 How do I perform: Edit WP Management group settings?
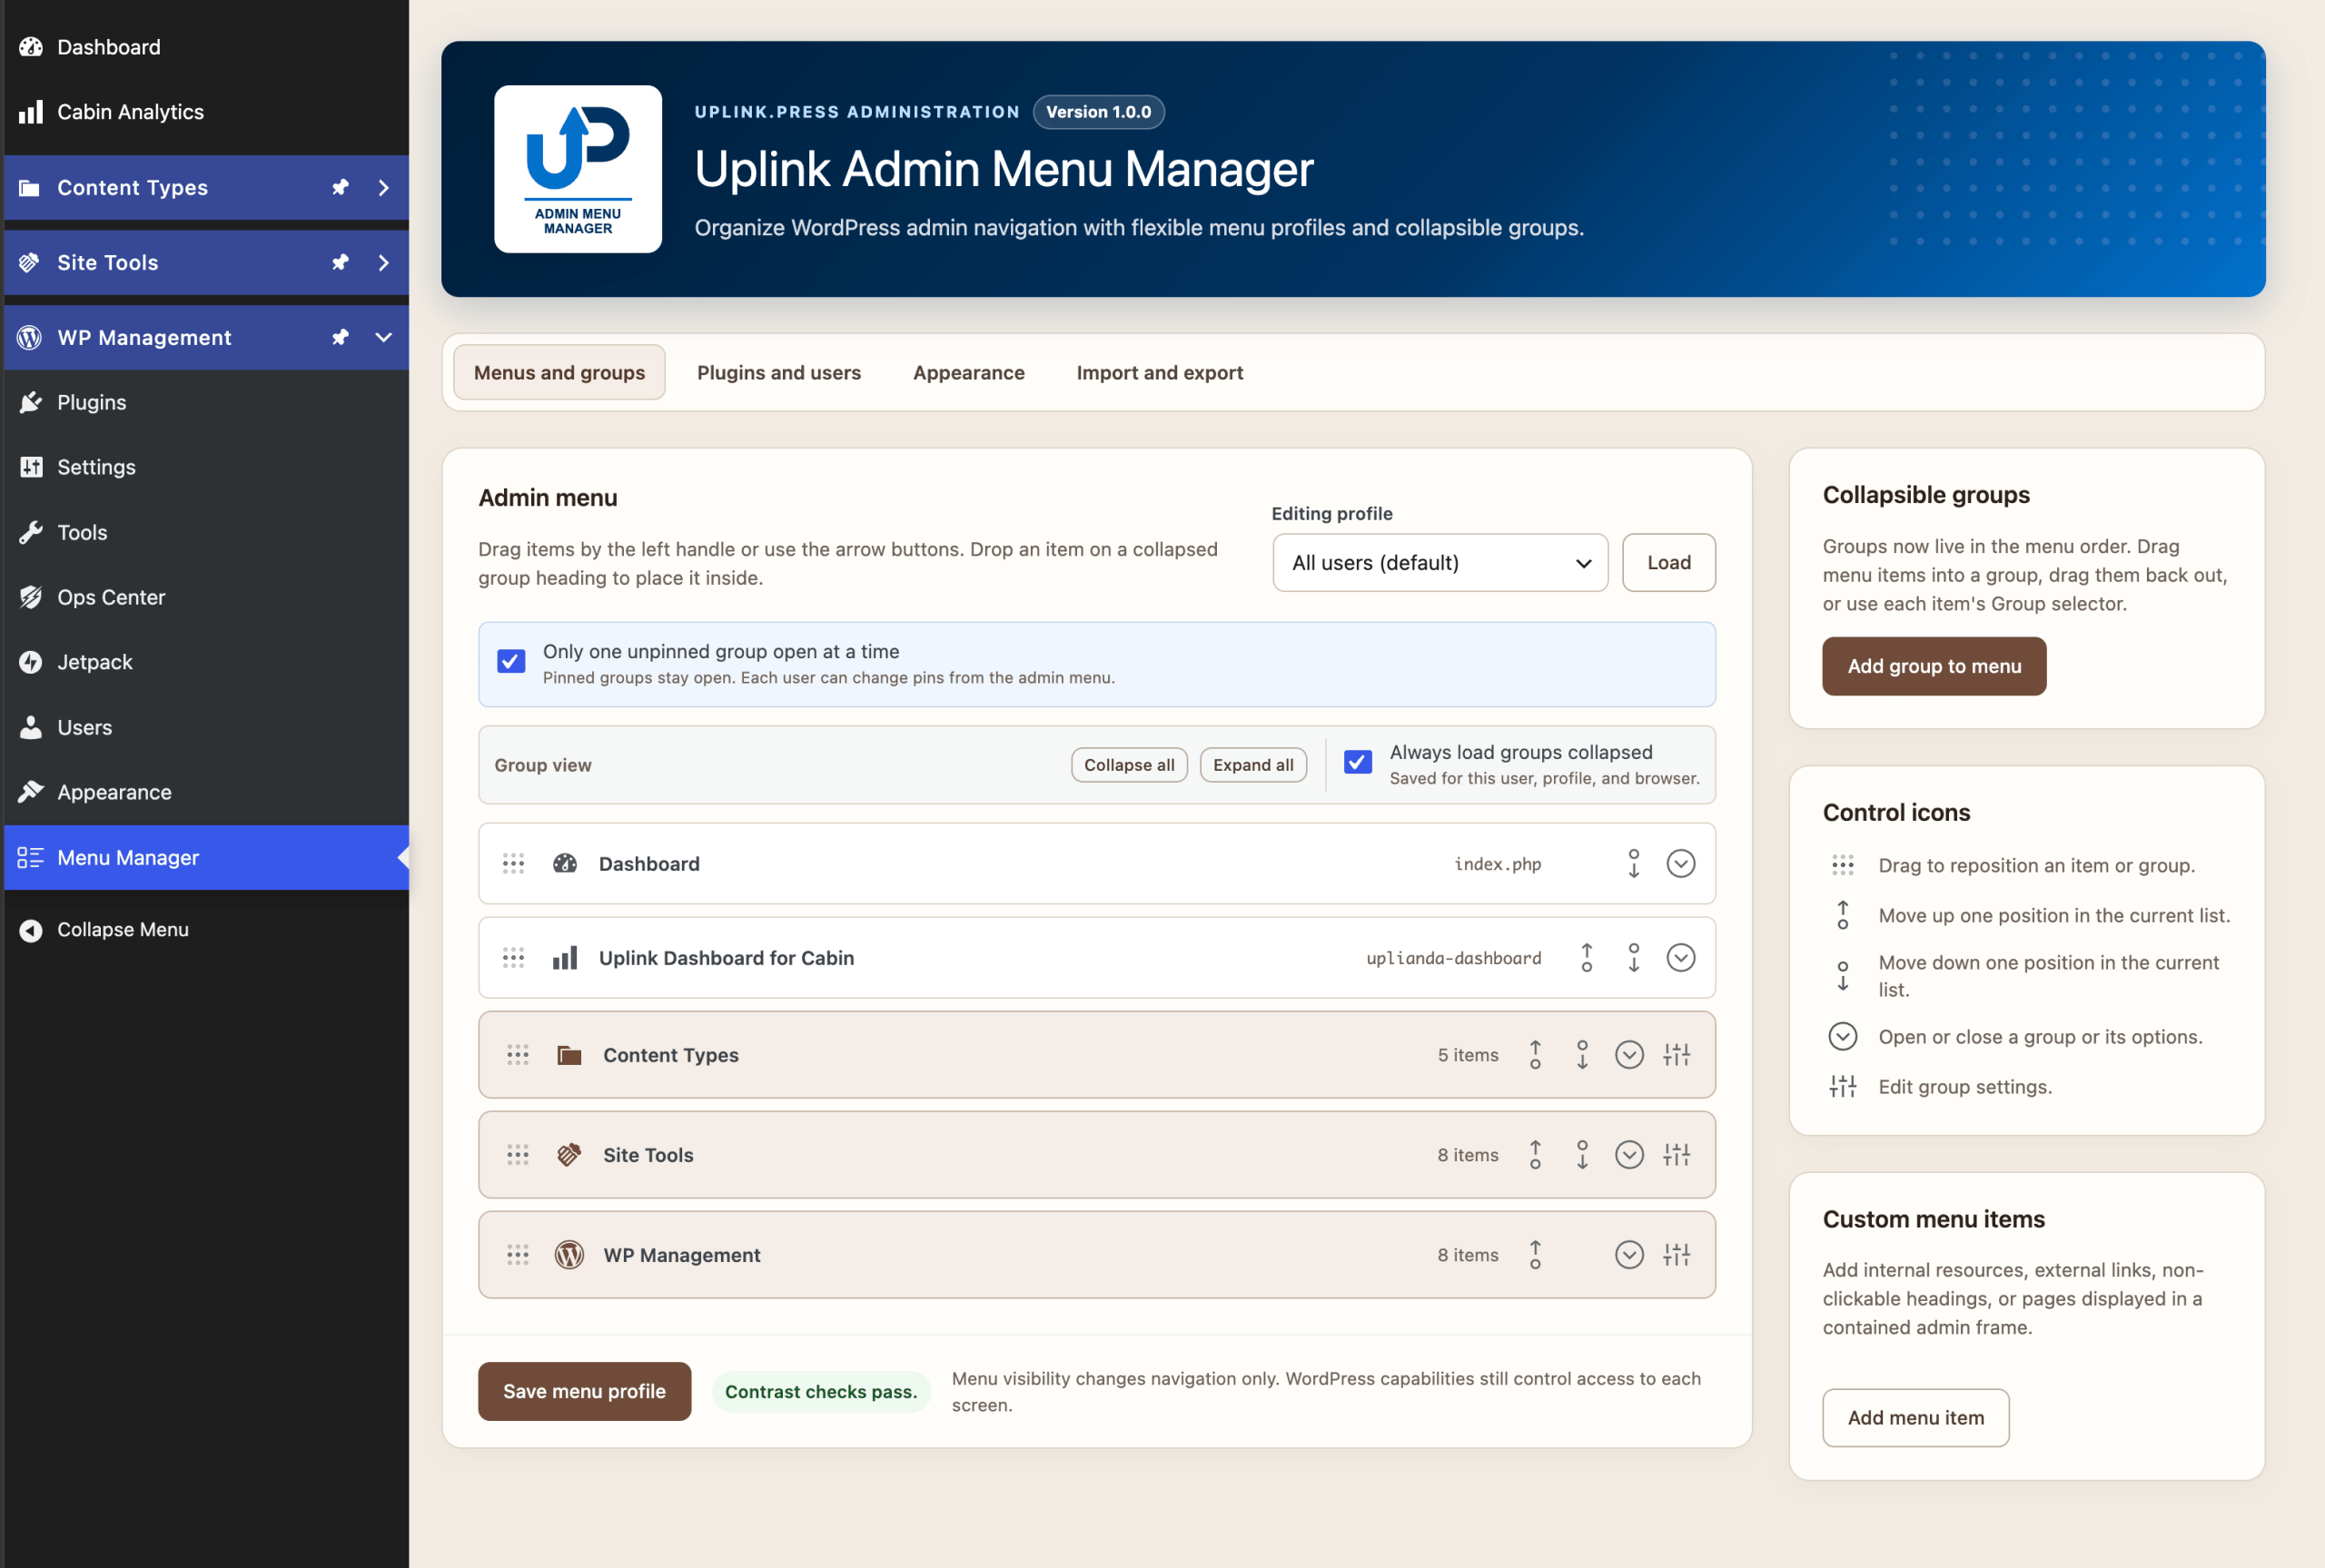[1677, 1255]
